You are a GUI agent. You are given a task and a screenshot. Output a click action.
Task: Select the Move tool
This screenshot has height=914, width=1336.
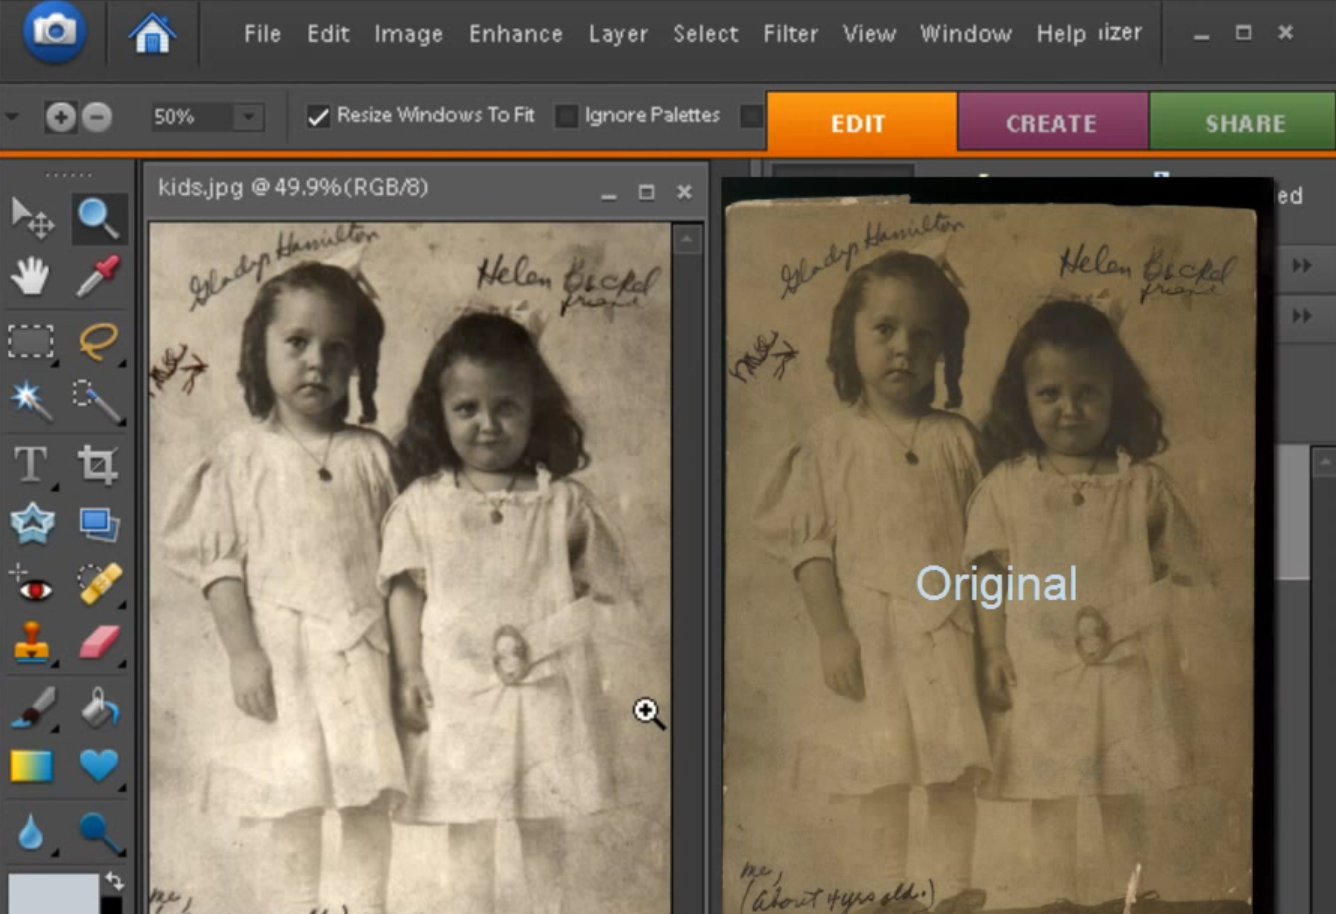[x=32, y=217]
